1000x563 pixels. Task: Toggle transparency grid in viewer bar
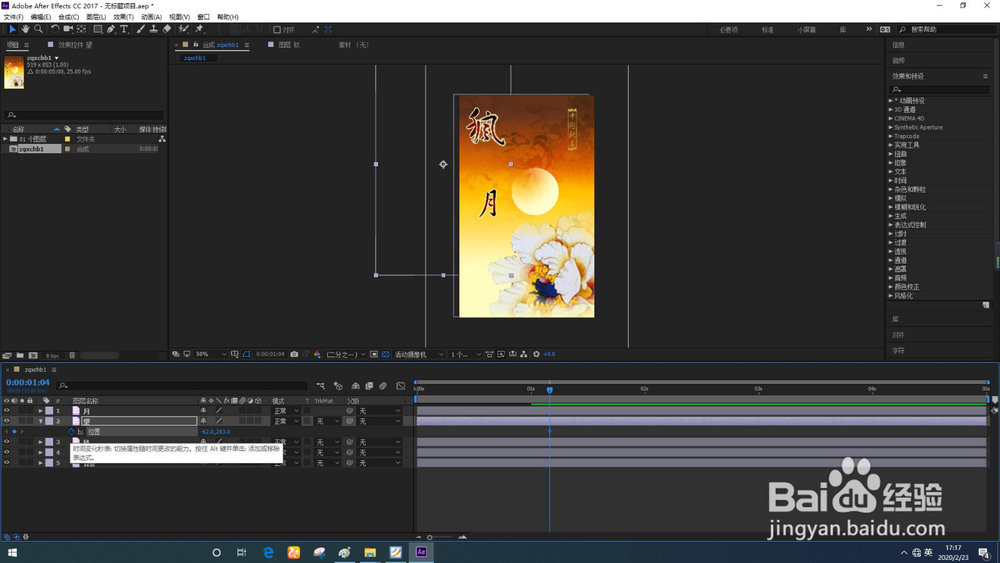[385, 354]
